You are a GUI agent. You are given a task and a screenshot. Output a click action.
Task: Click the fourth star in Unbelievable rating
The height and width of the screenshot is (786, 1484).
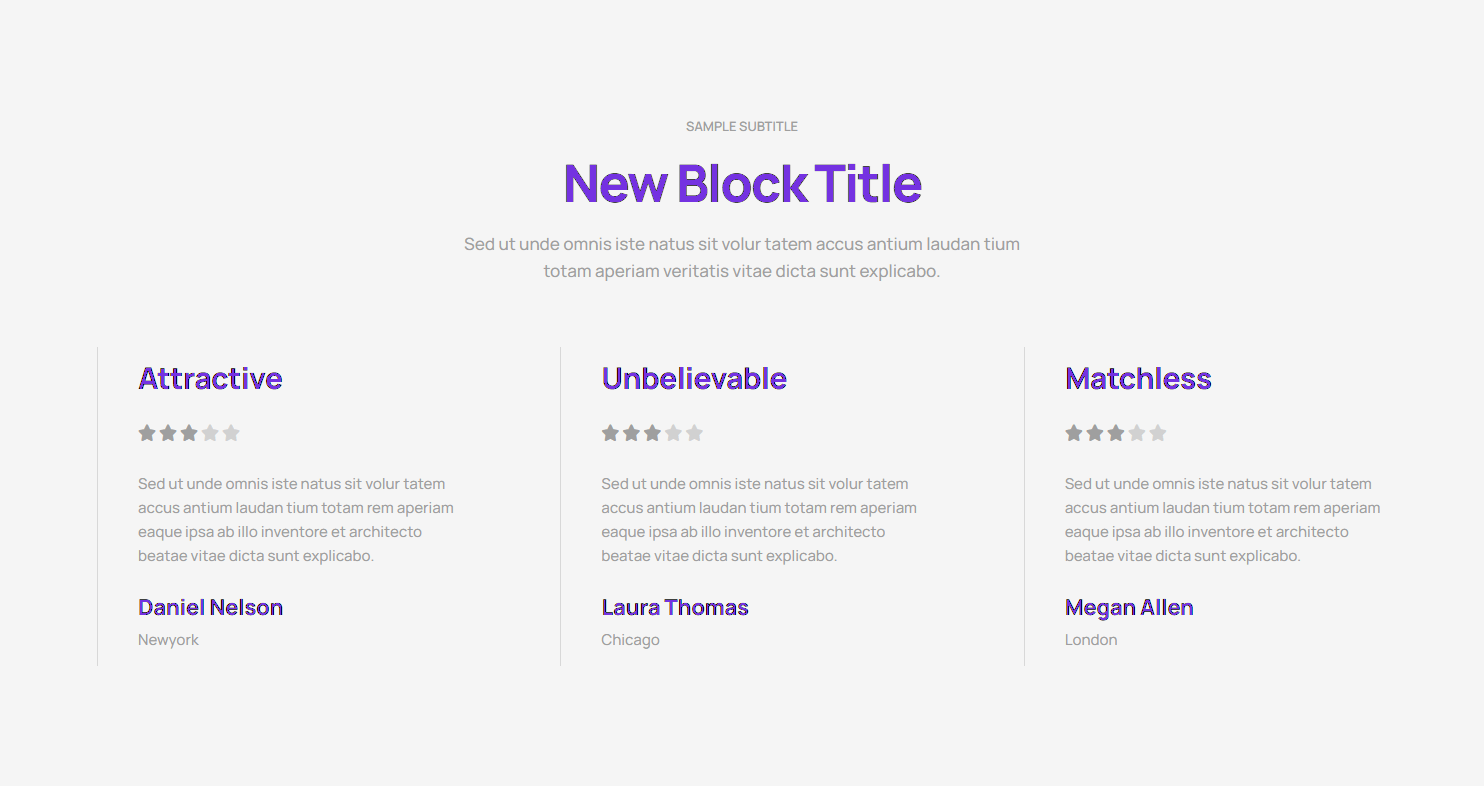tap(673, 433)
